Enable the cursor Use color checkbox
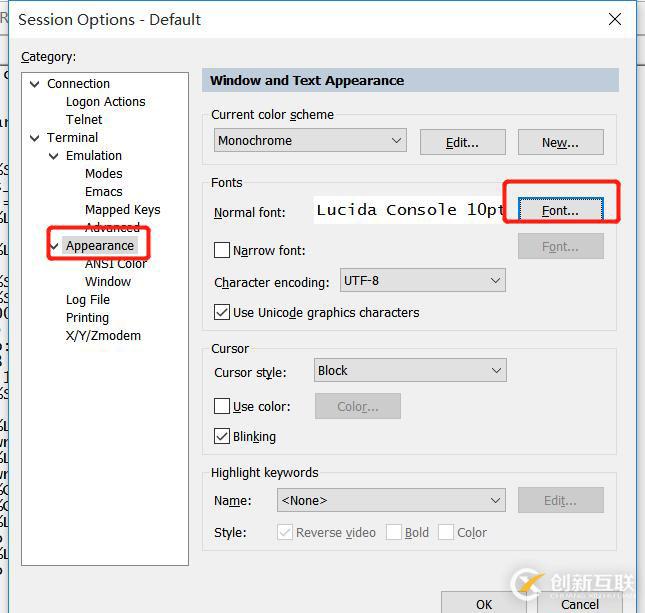This screenshot has width=645, height=613. coord(222,406)
